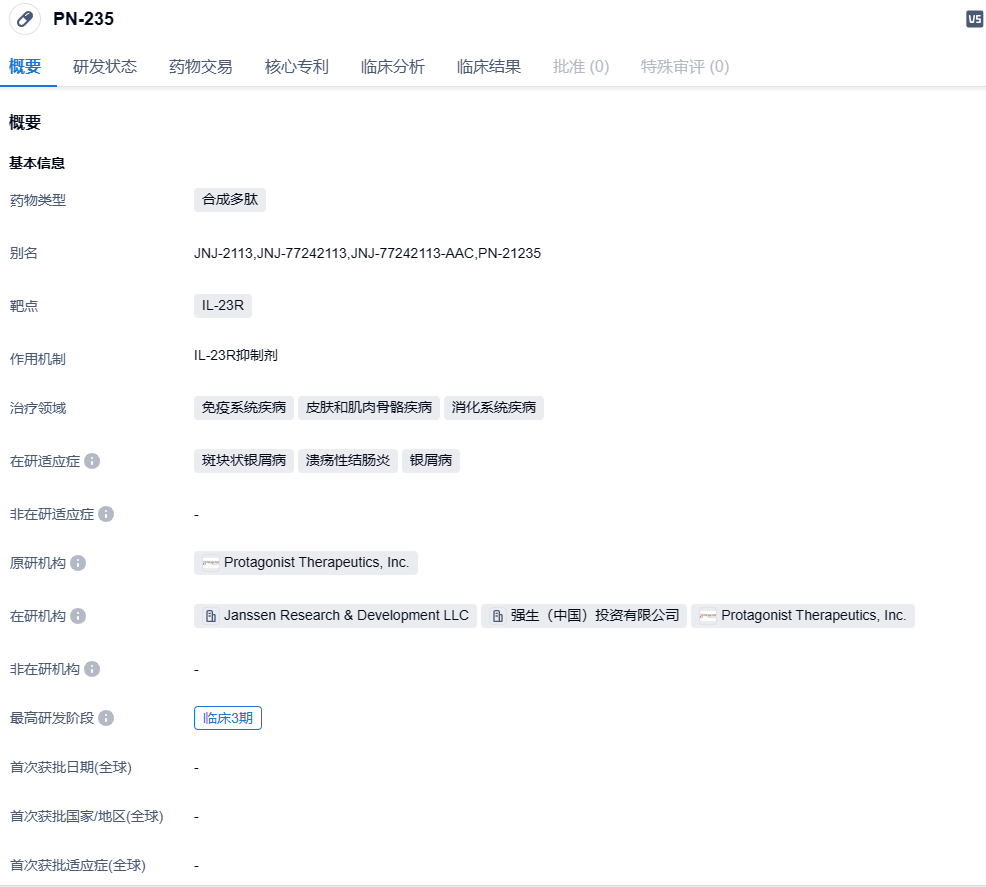
Task: Click info icon next to 非在研适应症
Action: coord(106,514)
